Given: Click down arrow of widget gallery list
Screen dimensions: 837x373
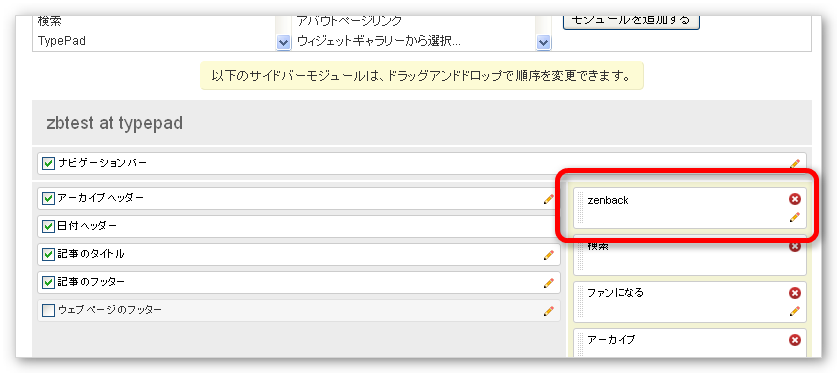Looking at the screenshot, I should 543,42.
